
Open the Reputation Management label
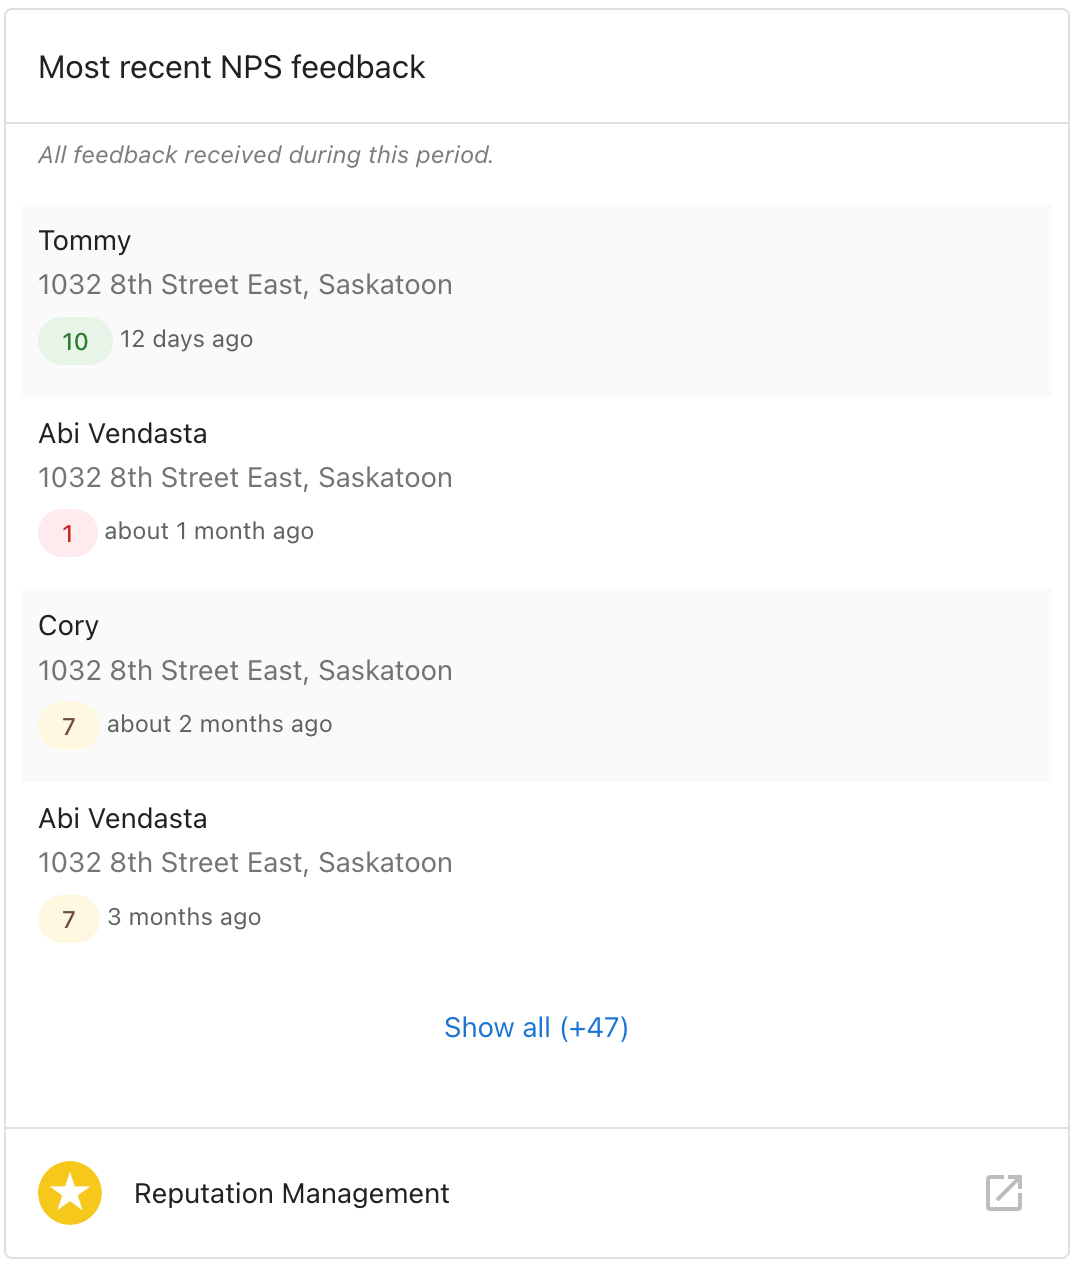(x=291, y=1193)
